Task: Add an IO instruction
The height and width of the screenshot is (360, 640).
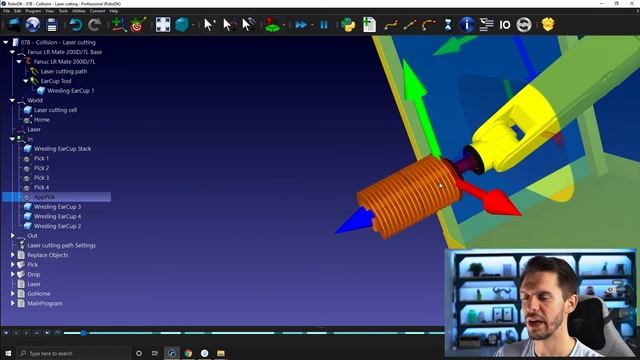Action: 505,25
